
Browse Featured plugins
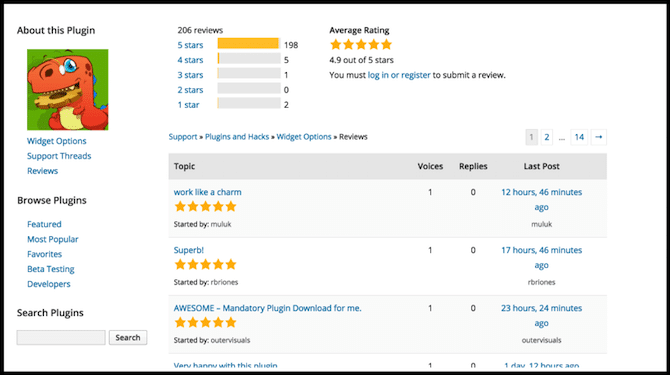pos(44,224)
